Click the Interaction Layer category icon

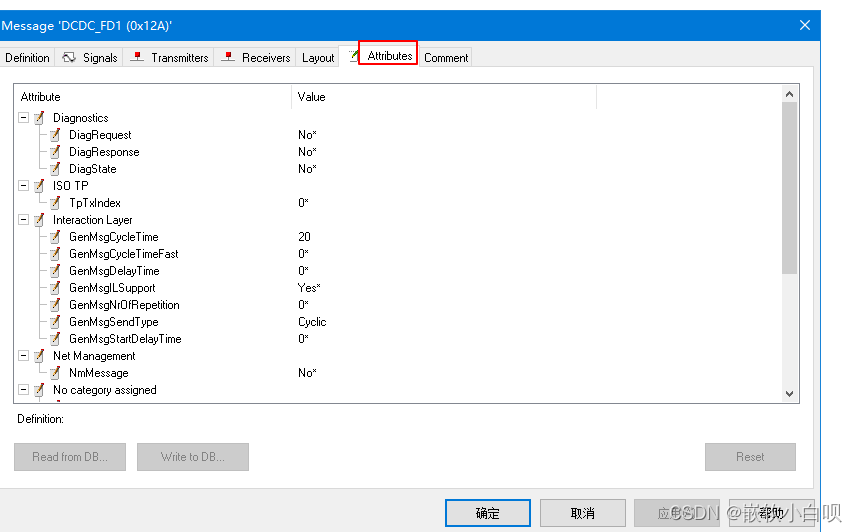pos(39,220)
